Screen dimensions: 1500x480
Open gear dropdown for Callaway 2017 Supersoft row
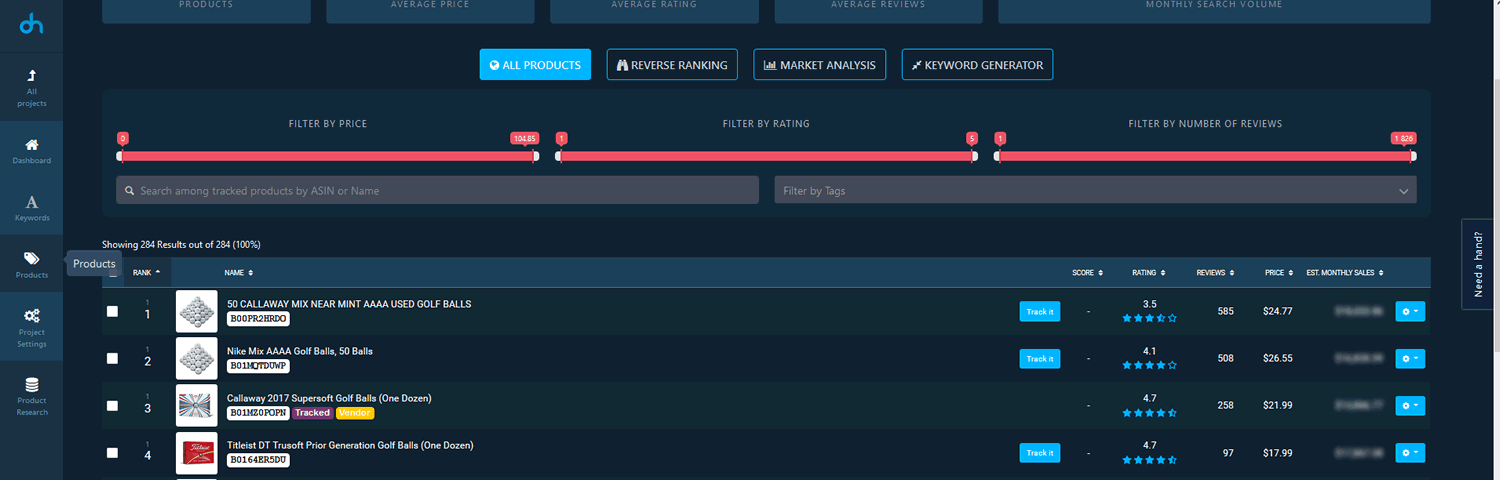(x=1410, y=405)
